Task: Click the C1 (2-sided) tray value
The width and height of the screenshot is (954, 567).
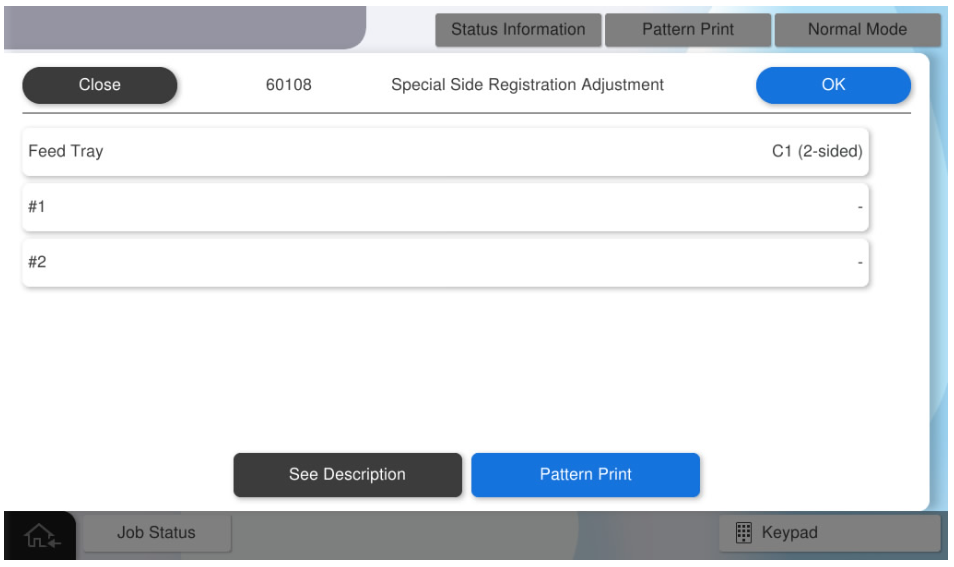Action: [816, 152]
